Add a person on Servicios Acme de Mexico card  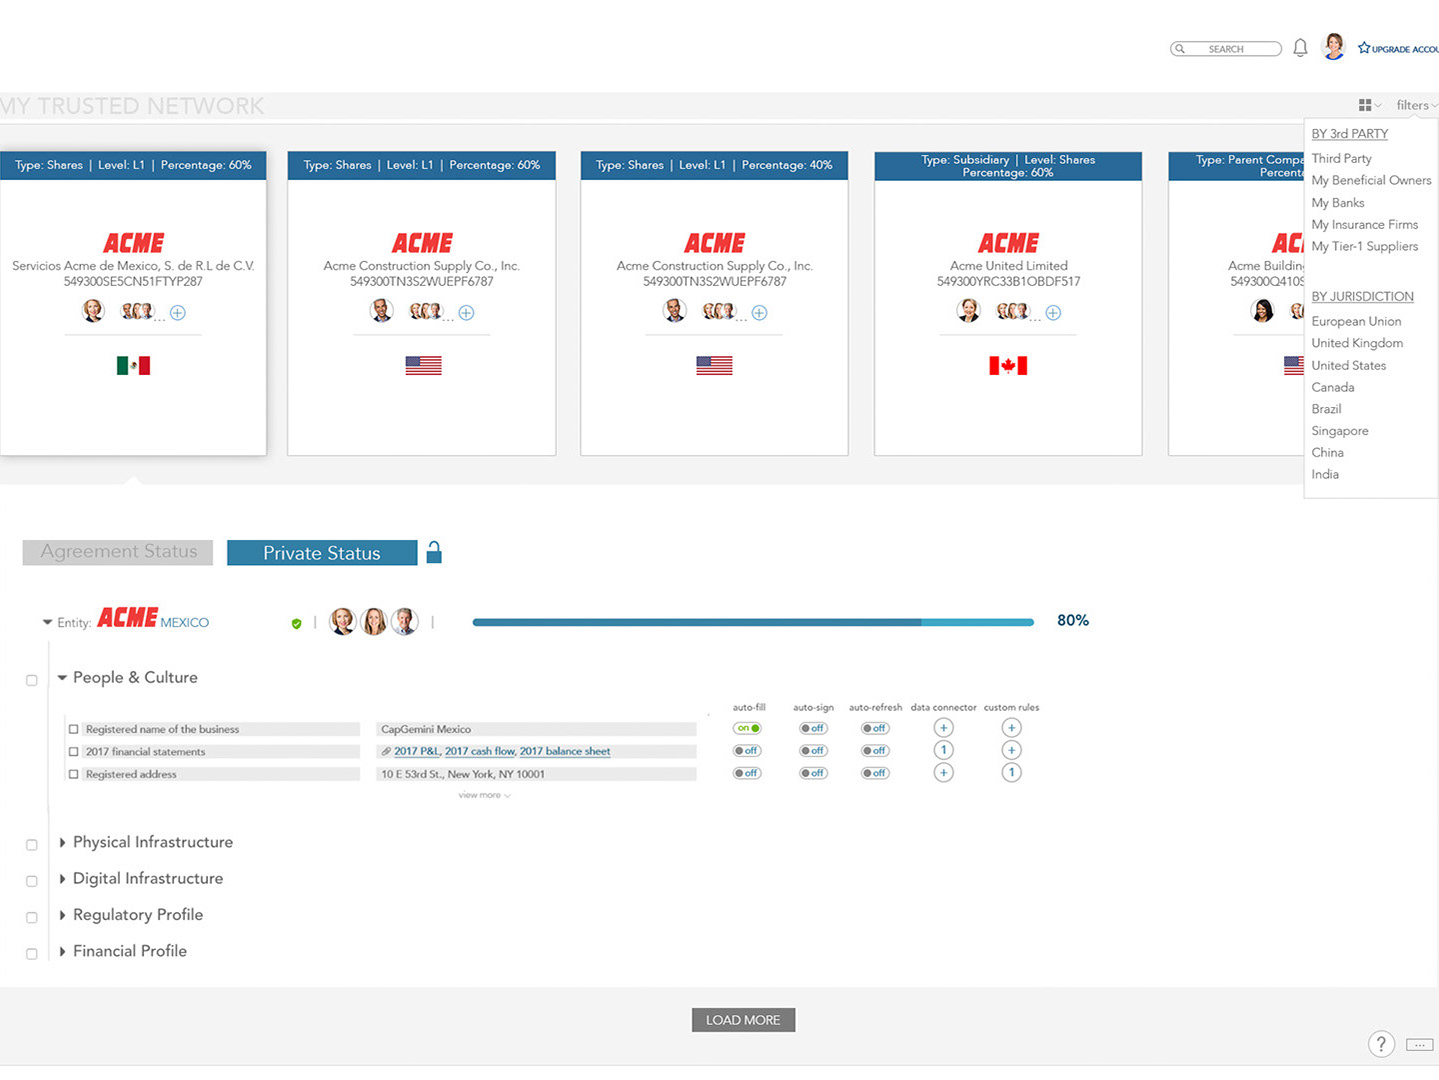click(178, 313)
